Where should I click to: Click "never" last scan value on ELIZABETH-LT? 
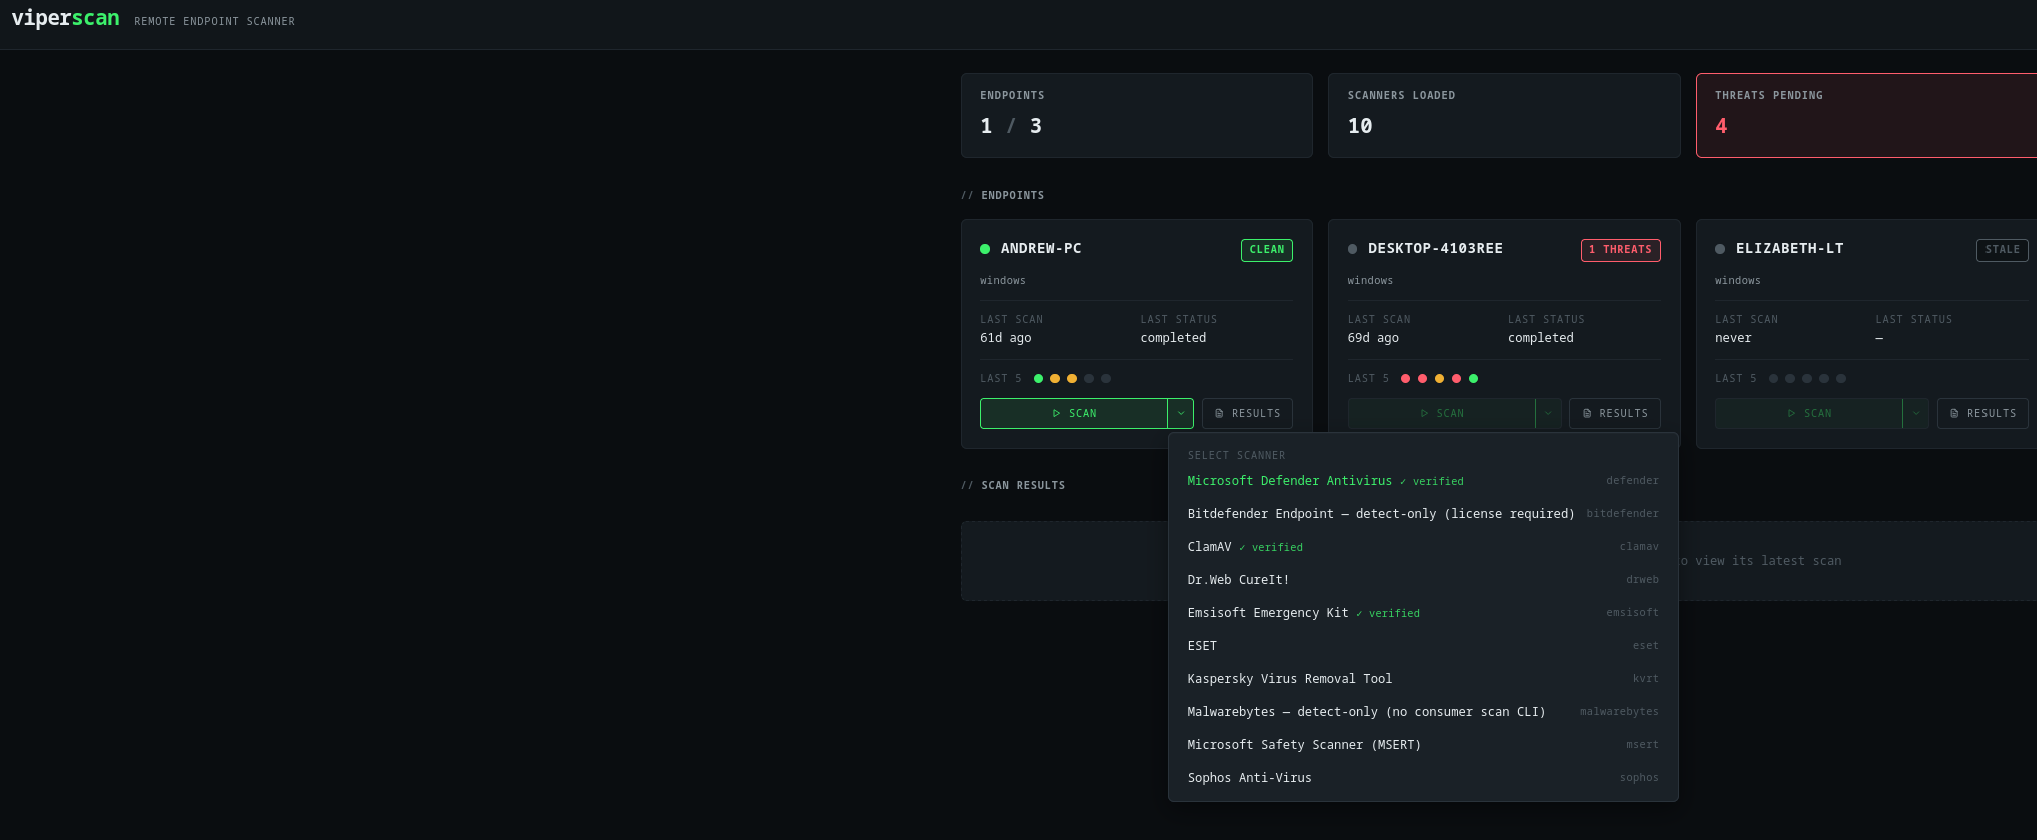coord(1733,338)
